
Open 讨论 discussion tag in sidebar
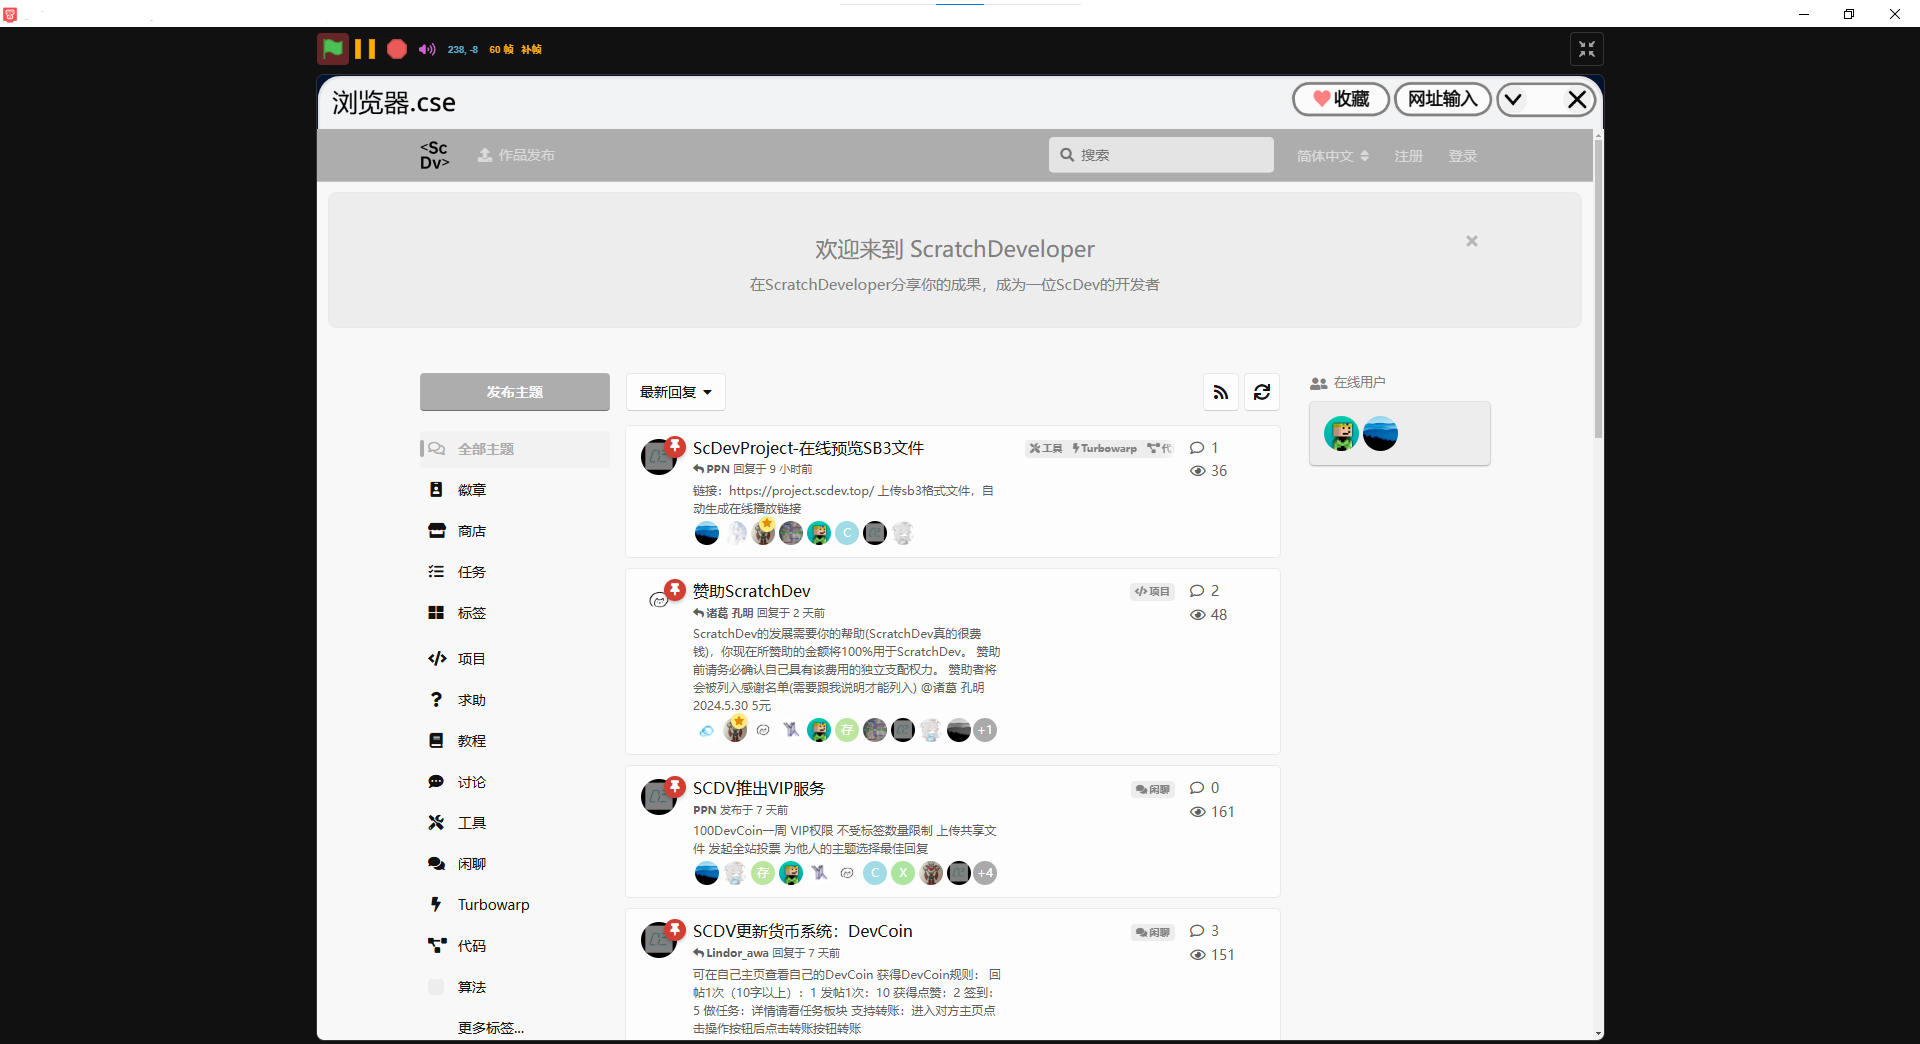point(472,782)
